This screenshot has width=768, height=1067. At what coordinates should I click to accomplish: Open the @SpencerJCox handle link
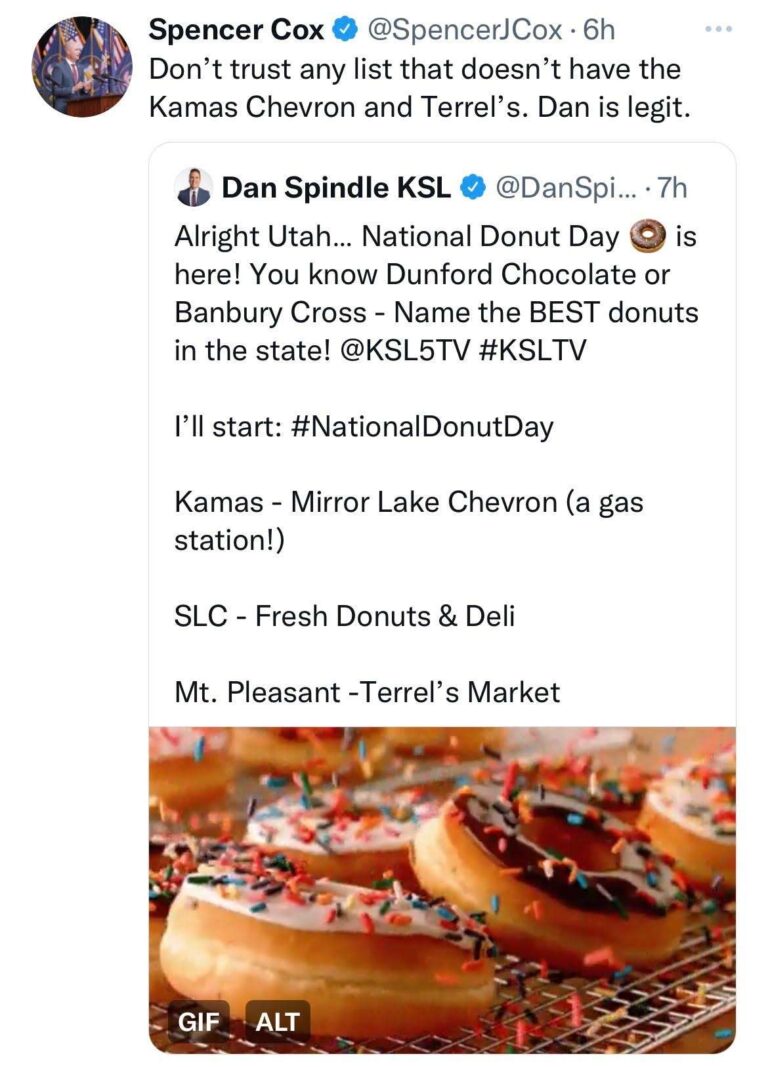(465, 30)
